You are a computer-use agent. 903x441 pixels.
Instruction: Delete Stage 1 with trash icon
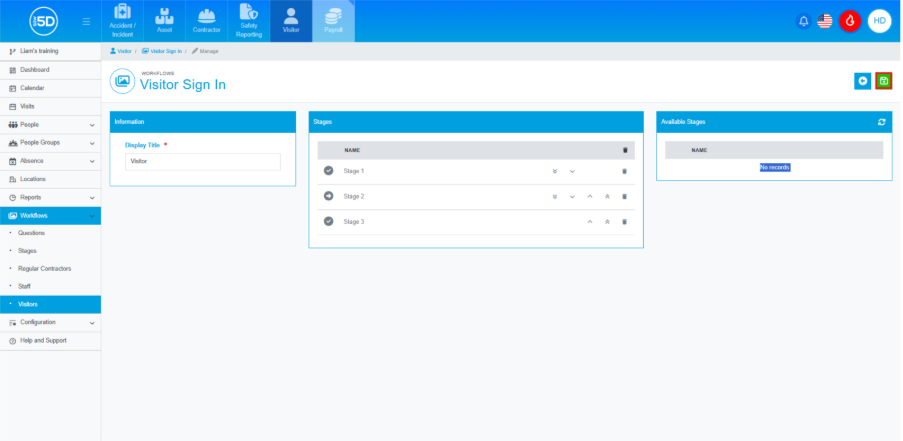point(625,171)
